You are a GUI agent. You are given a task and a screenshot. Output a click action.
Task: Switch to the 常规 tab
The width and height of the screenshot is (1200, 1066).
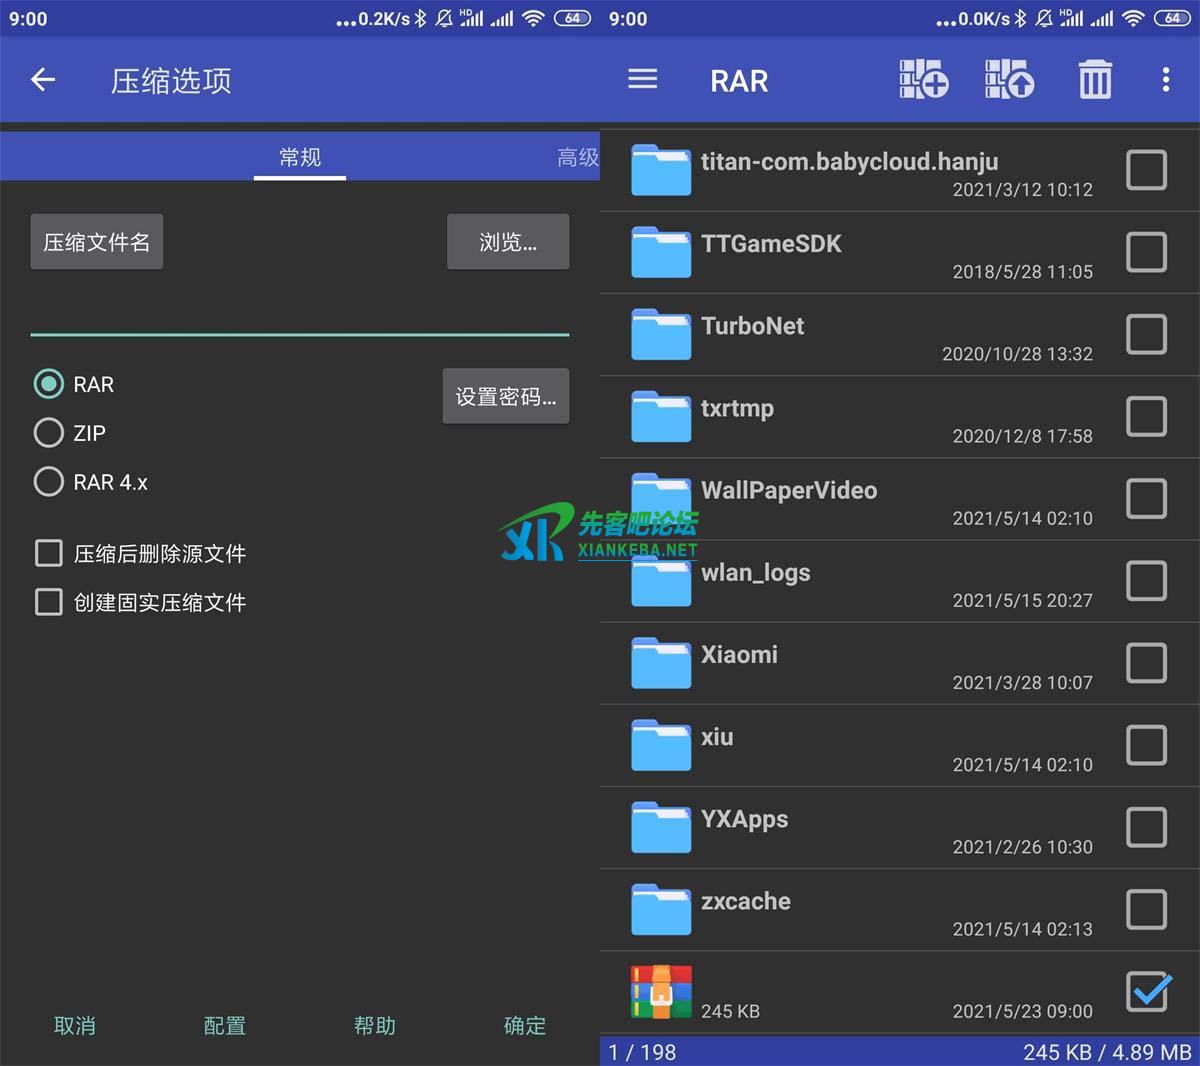300,157
